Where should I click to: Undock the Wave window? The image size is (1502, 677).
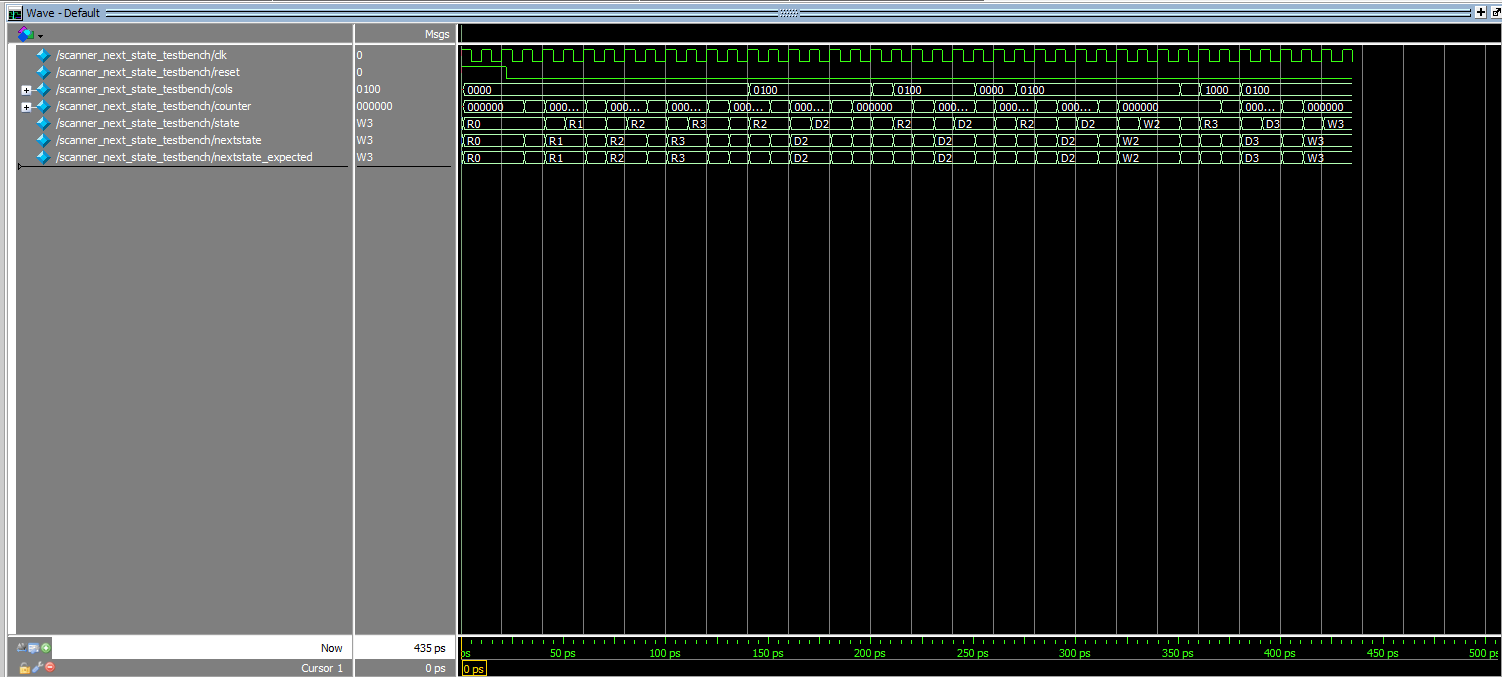(x=1495, y=12)
